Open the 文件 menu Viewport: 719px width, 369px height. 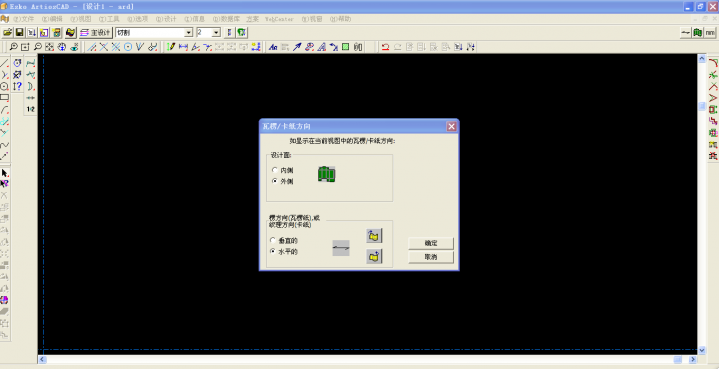click(24, 19)
